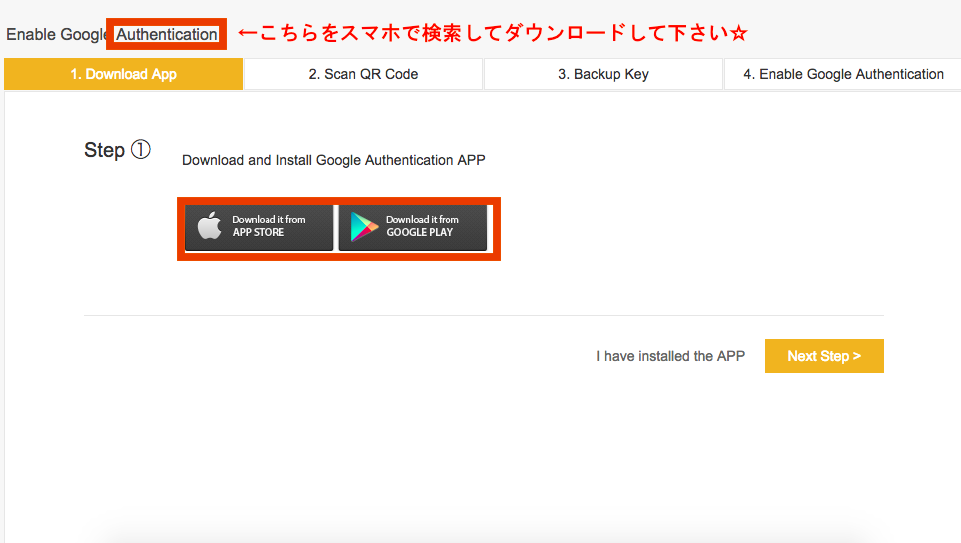This screenshot has width=961, height=543.
Task: Click 'I have installed the APP' text
Action: point(670,356)
